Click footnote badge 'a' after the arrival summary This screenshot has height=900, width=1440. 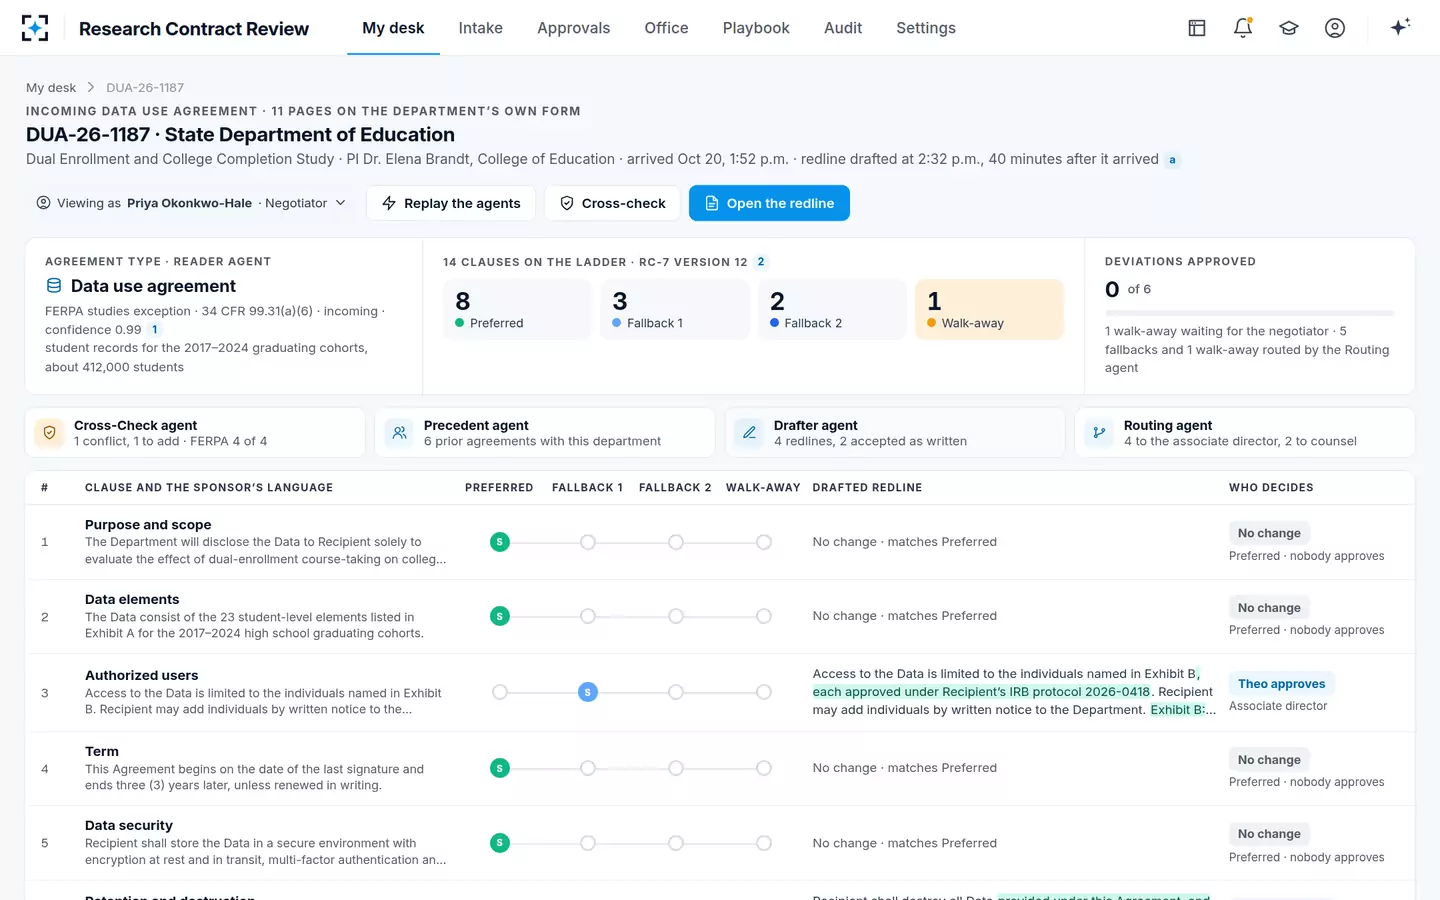(x=1172, y=160)
